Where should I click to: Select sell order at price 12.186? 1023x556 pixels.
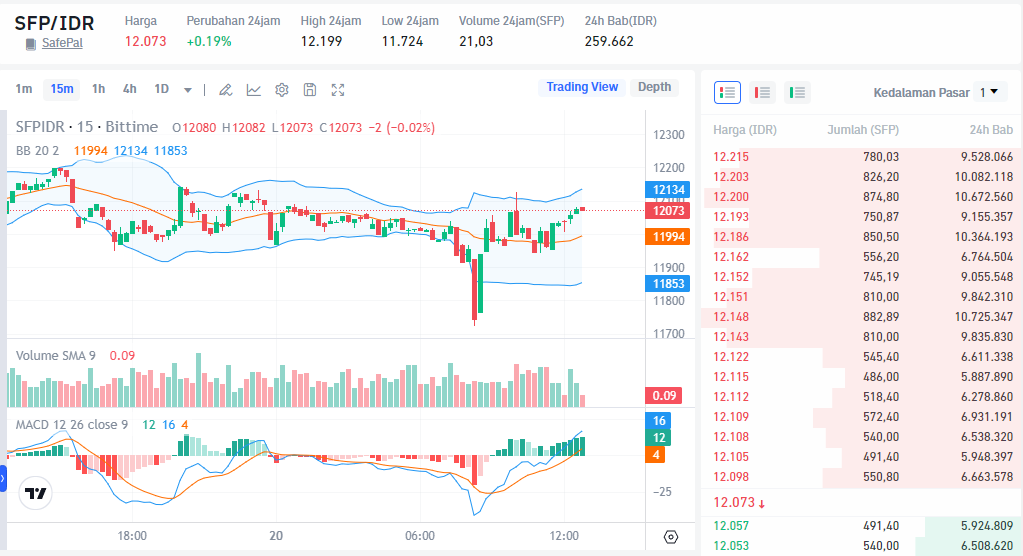862,237
